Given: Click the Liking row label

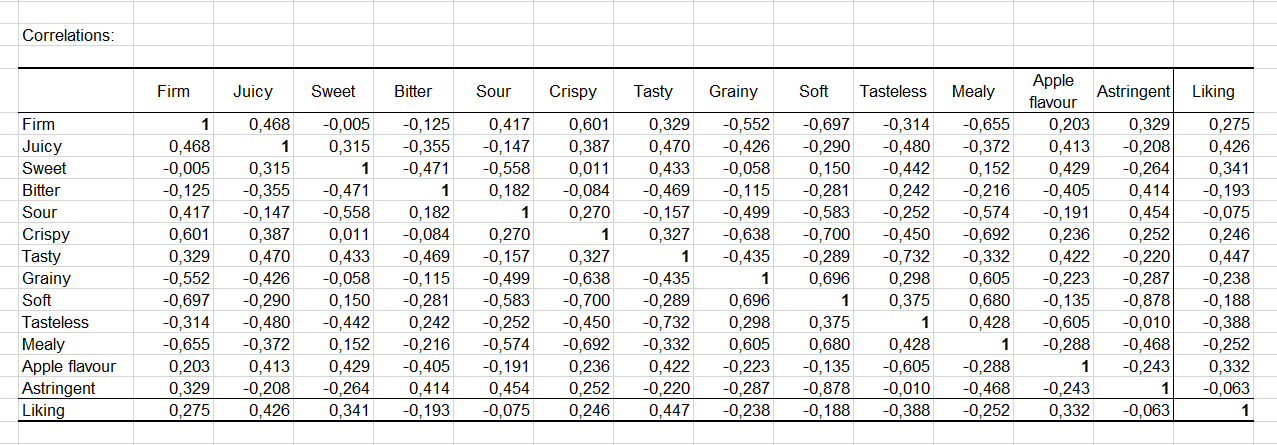Looking at the screenshot, I should click(43, 410).
